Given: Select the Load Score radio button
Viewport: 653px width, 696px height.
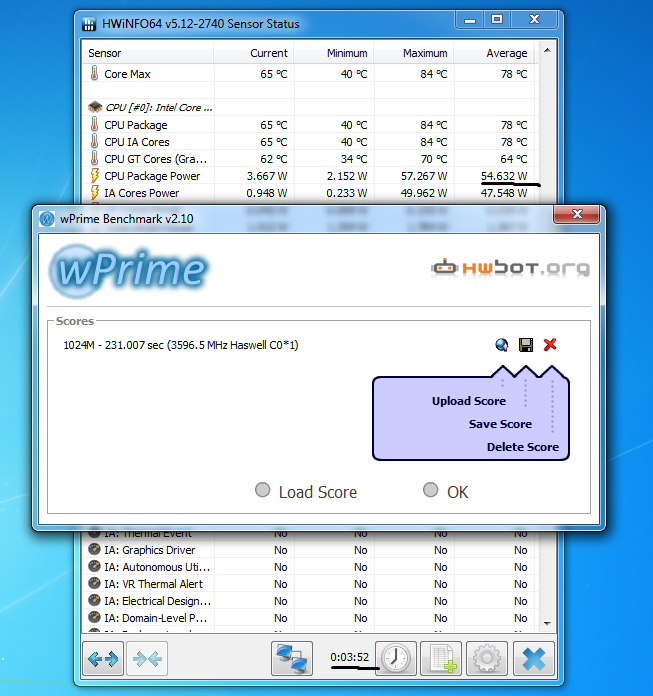Looking at the screenshot, I should 262,490.
